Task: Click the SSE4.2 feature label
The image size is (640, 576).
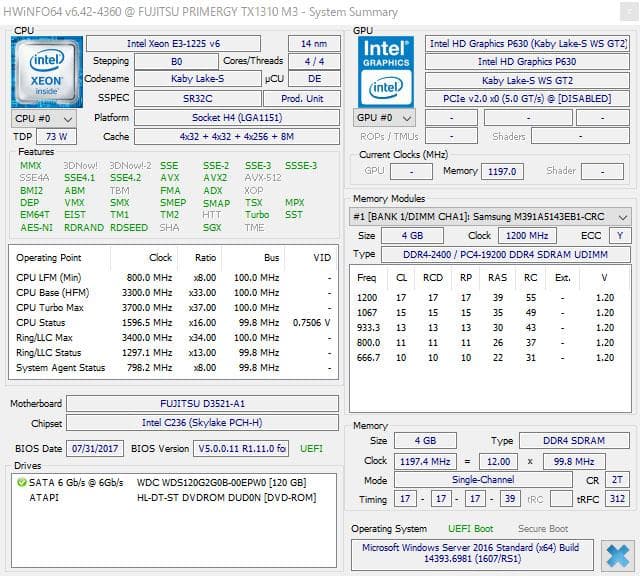Action: tap(125, 178)
